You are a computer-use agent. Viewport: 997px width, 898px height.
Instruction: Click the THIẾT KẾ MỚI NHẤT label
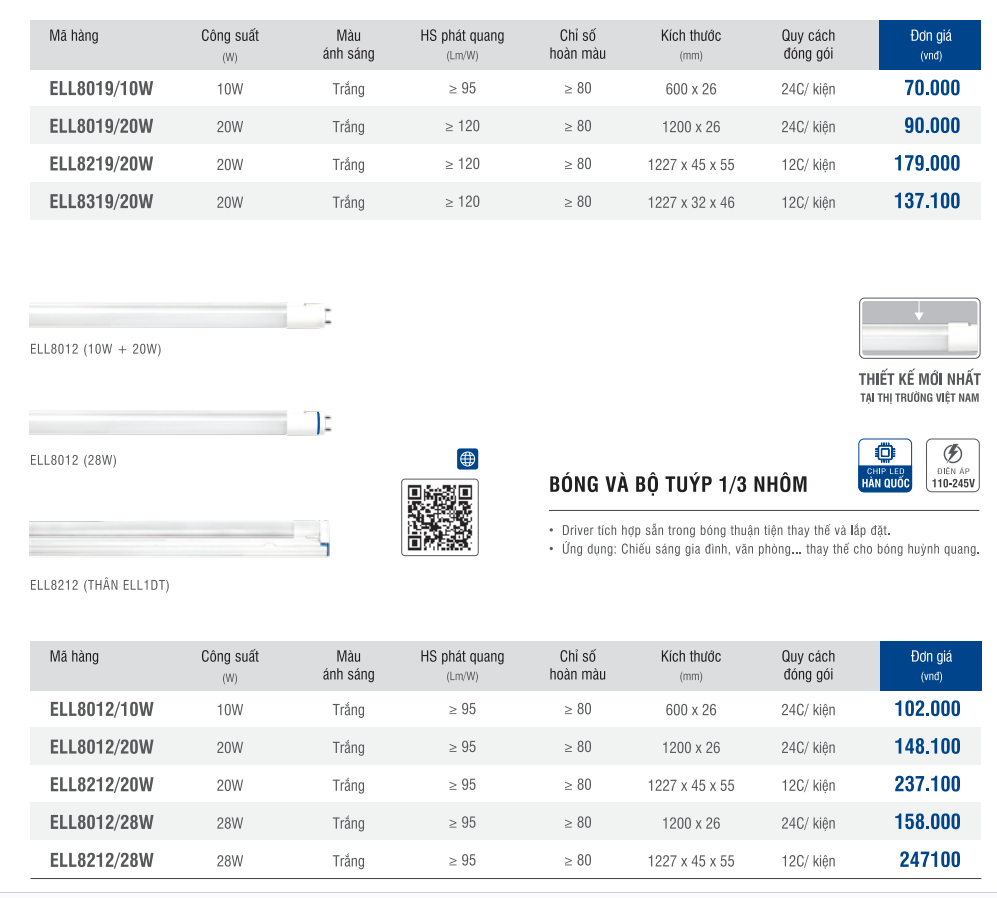pyautogui.click(x=919, y=379)
